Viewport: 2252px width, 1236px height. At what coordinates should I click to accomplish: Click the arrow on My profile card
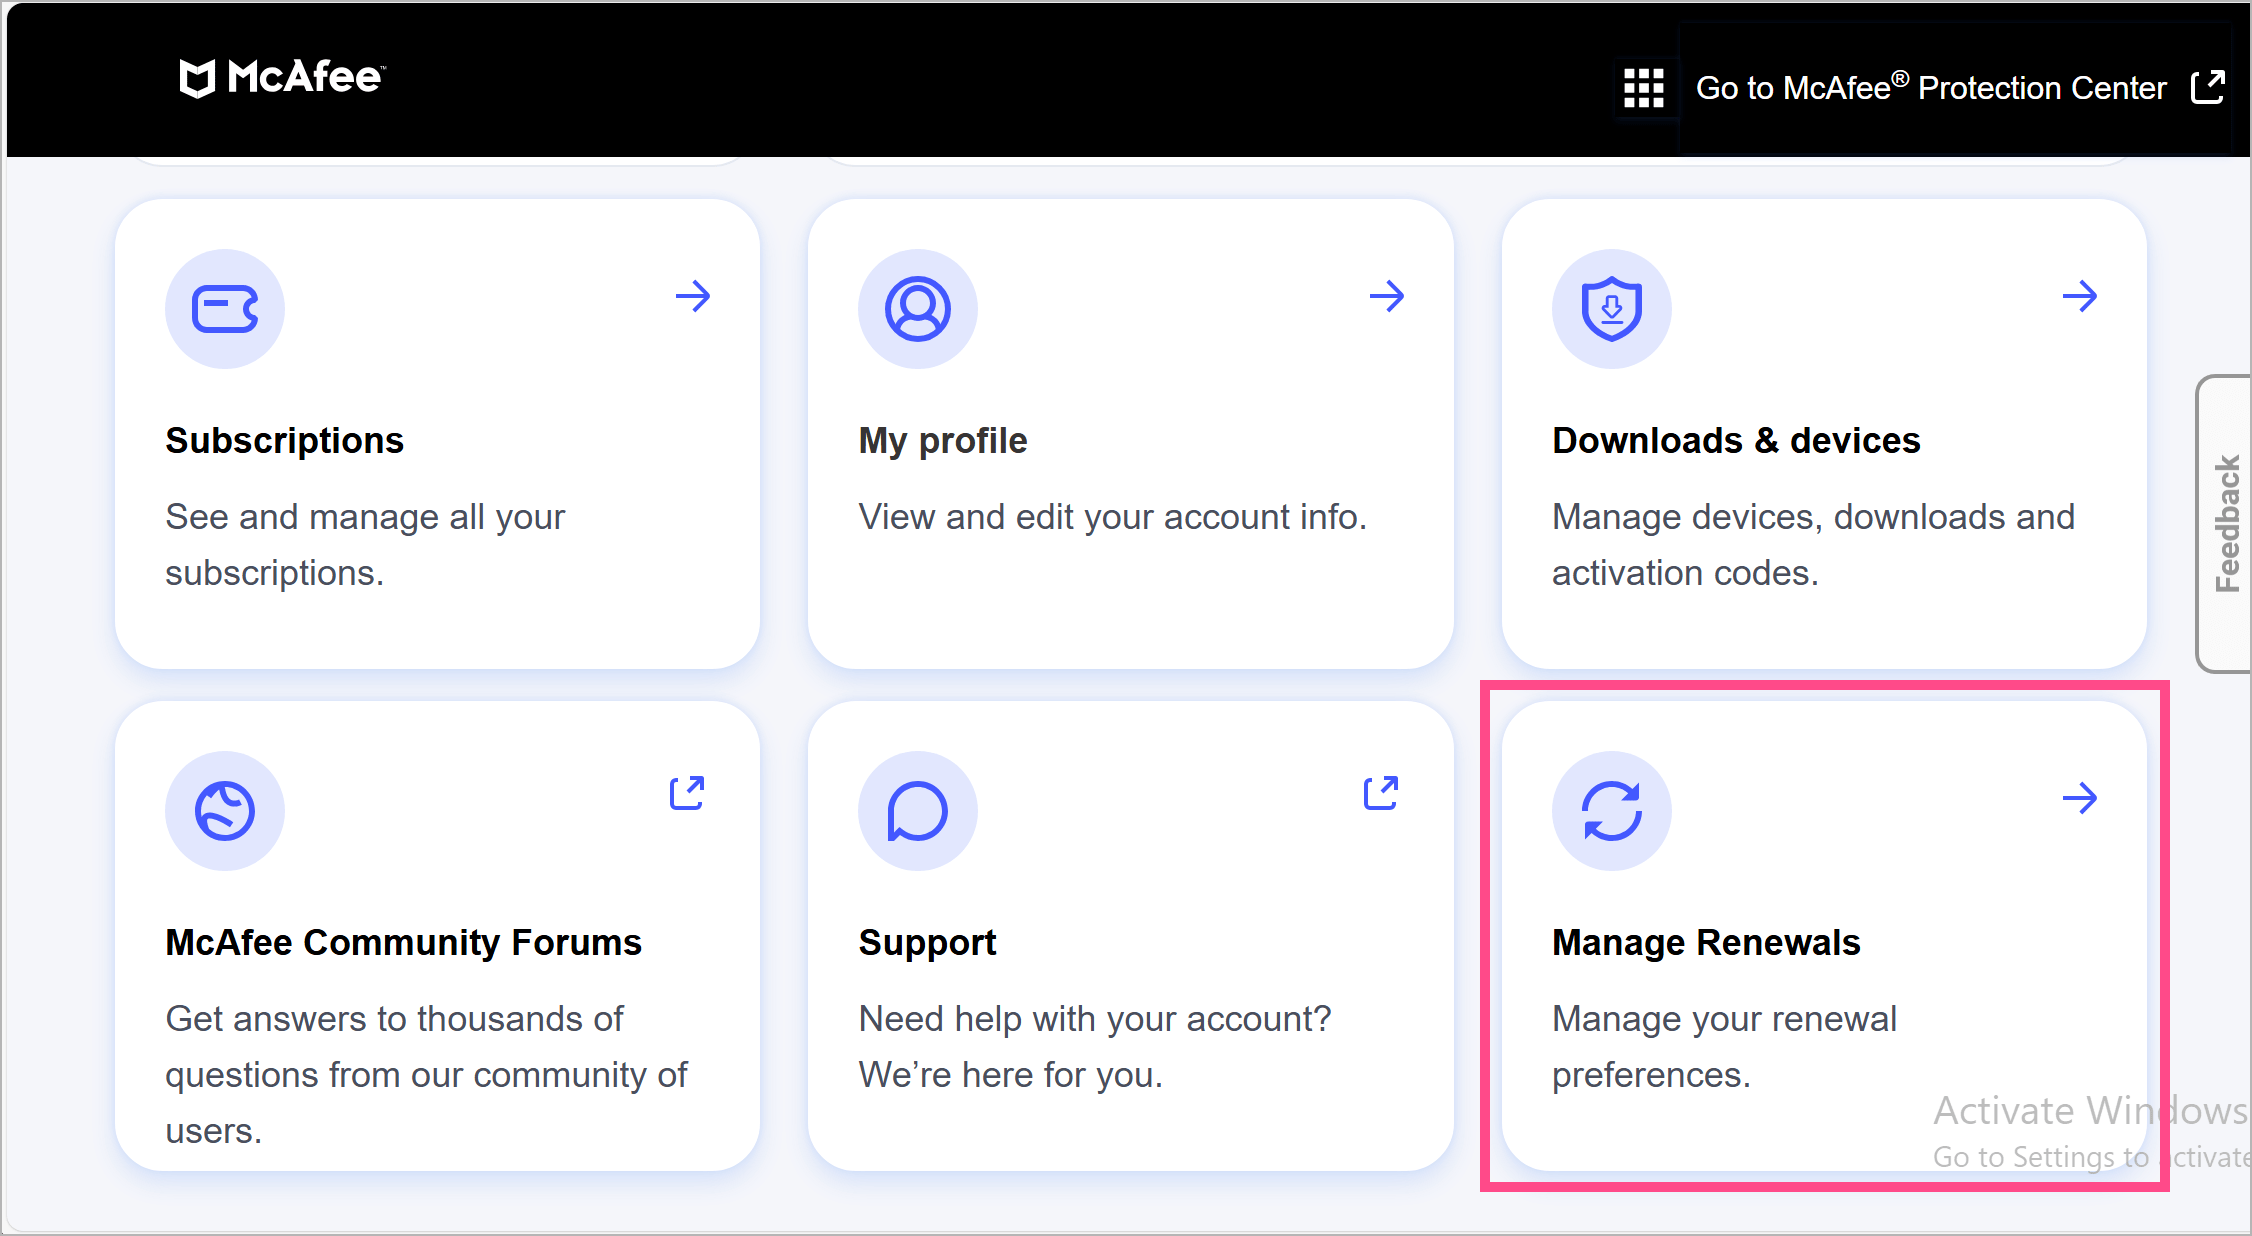pyautogui.click(x=1386, y=296)
